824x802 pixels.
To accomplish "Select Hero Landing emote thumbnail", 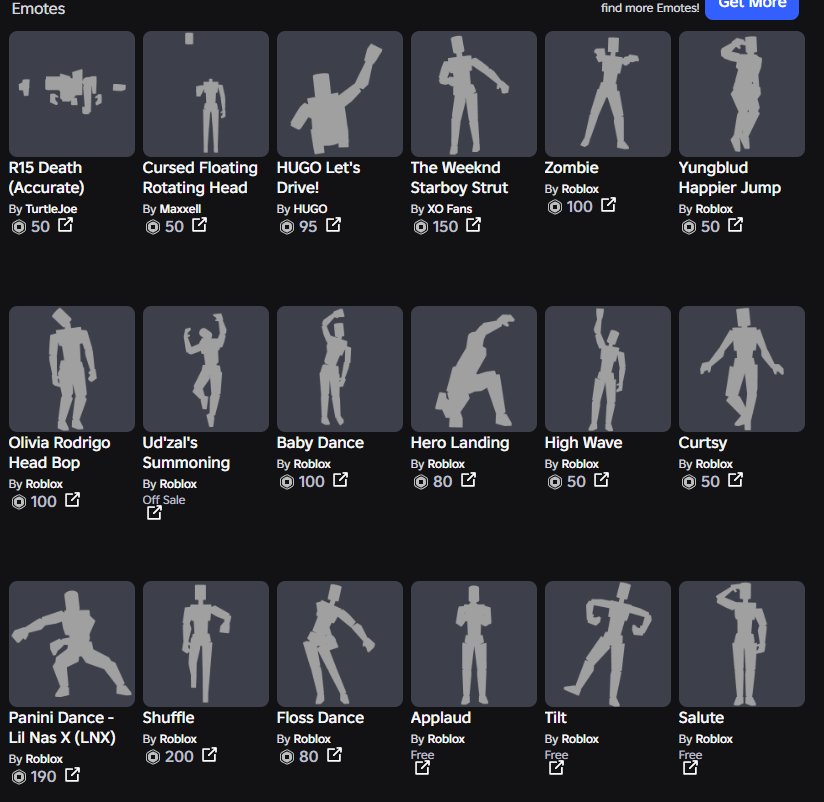I will coord(474,369).
